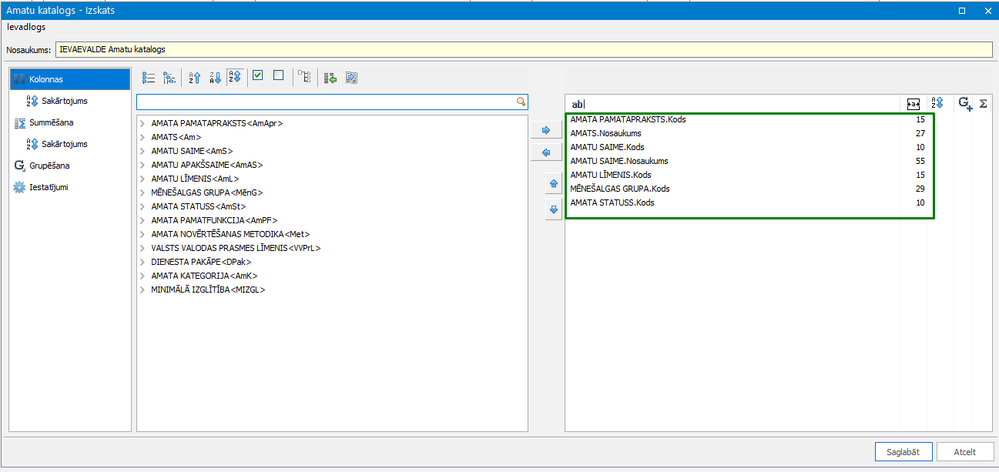Image resolution: width=999 pixels, height=472 pixels.
Task: Expand AMATA PAMATAPRAKSTS<AmApr> node
Action: (142, 124)
